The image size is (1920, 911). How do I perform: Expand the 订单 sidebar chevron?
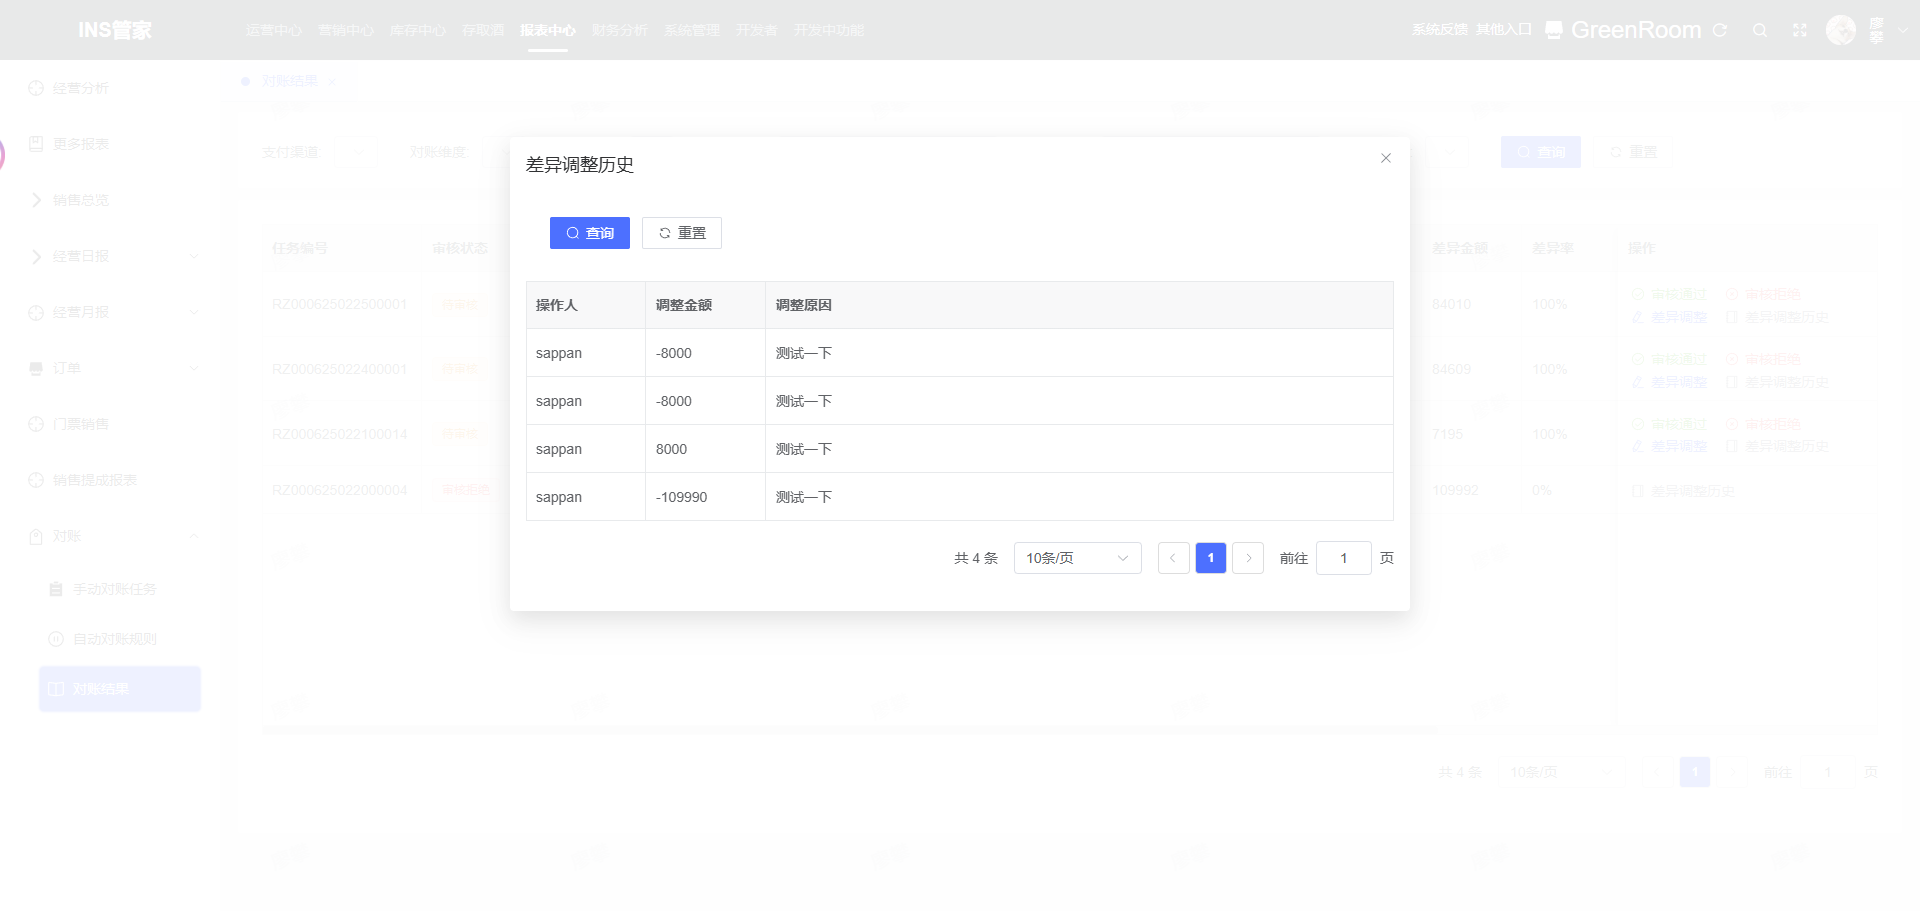tap(194, 368)
